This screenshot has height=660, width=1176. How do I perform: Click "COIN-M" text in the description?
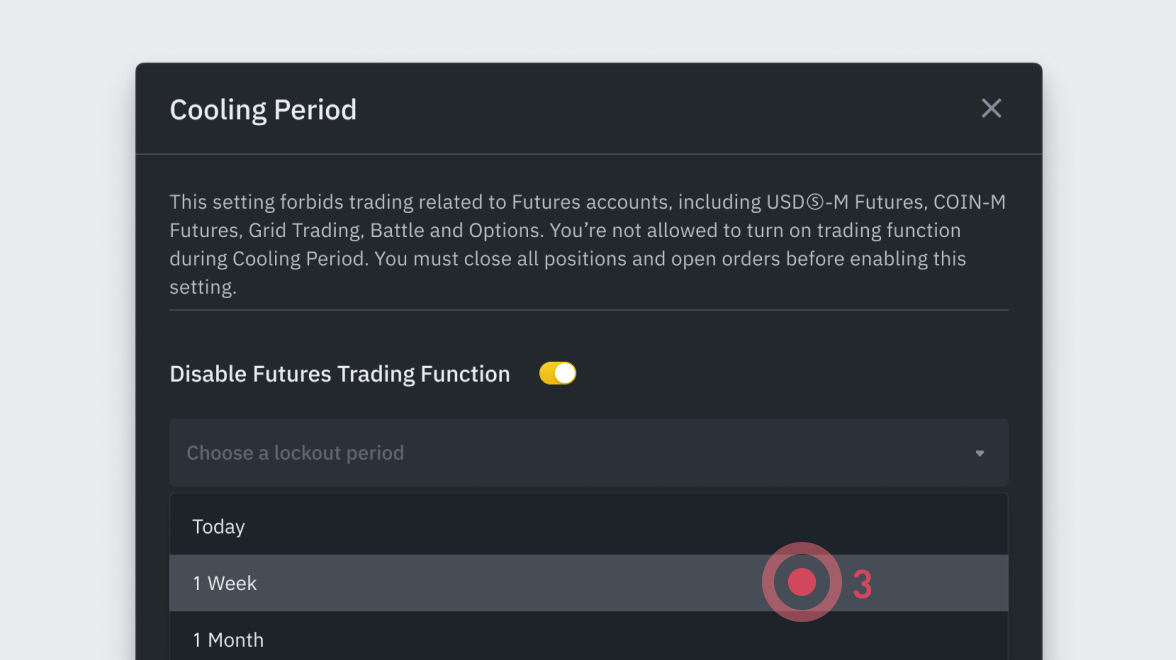[969, 202]
